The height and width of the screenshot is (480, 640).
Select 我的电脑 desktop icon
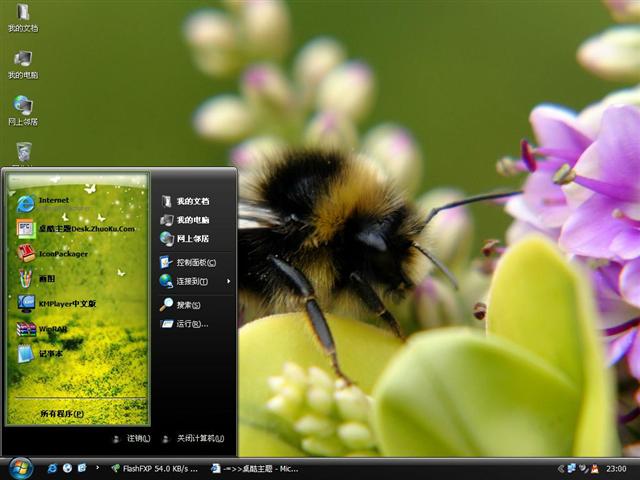click(x=23, y=65)
